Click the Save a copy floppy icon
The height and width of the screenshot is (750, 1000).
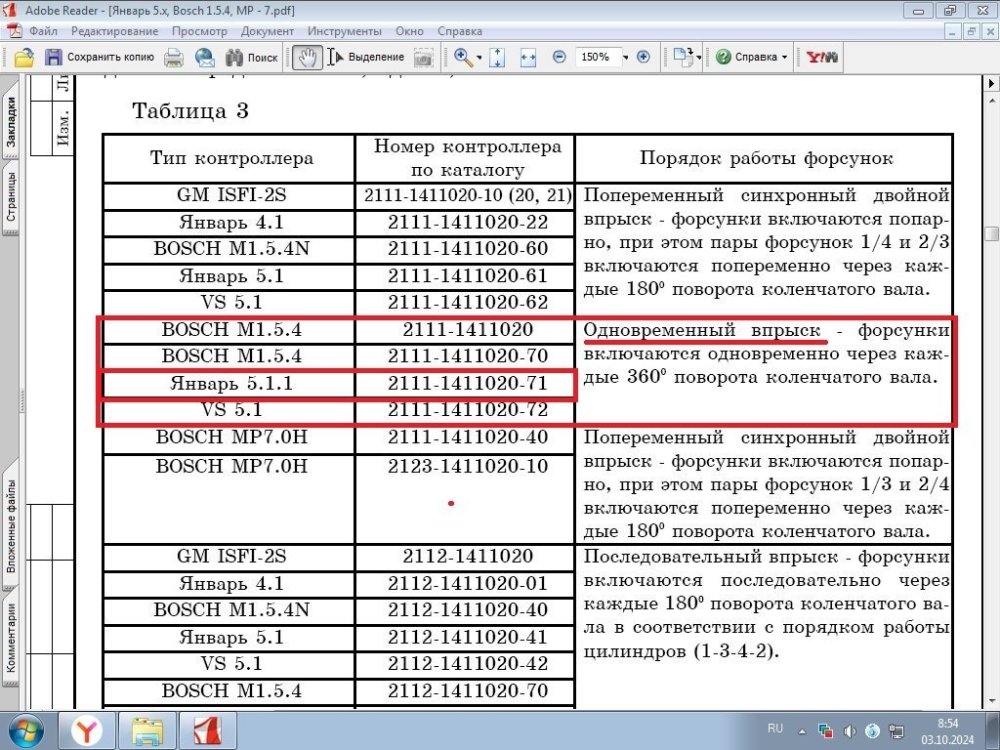pos(54,57)
